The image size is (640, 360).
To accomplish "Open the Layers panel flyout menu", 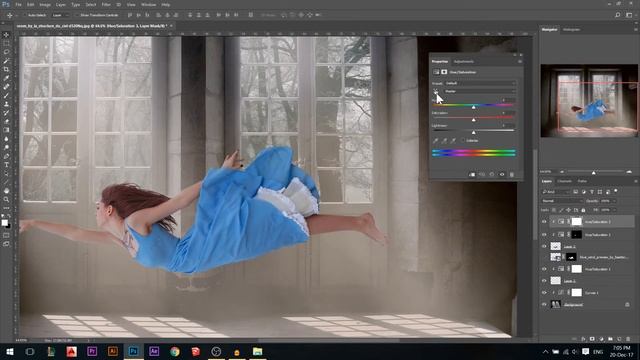I will [636, 181].
